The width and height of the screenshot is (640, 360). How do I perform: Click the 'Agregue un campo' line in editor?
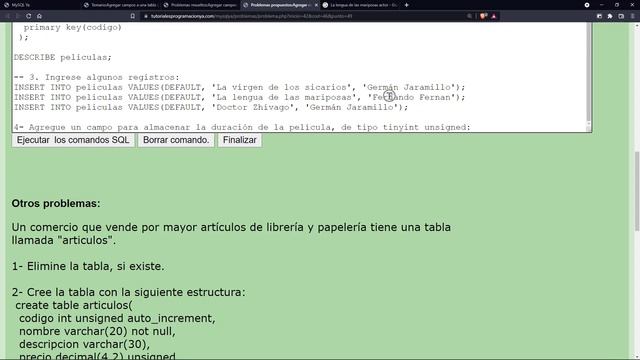(242, 127)
